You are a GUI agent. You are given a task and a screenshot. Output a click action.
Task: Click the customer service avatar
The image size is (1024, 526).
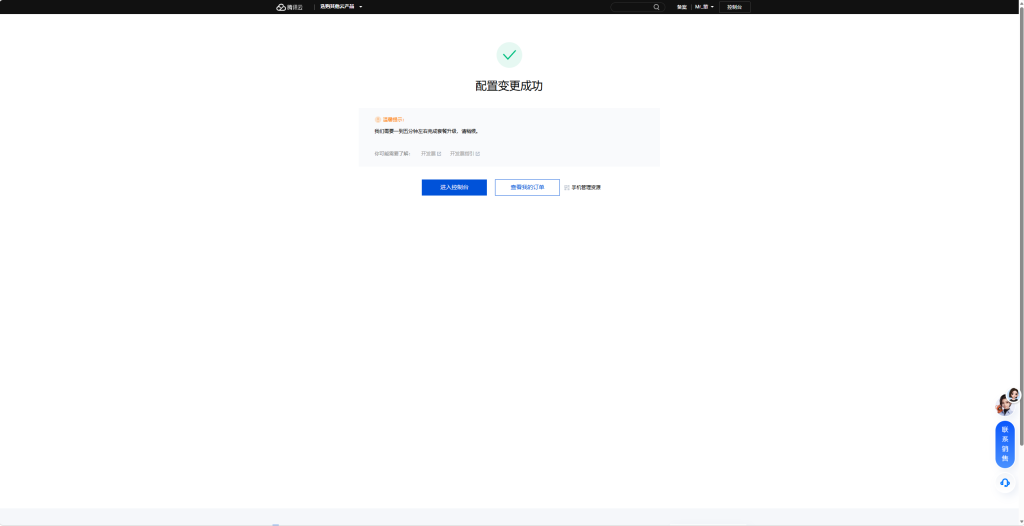(x=1007, y=403)
